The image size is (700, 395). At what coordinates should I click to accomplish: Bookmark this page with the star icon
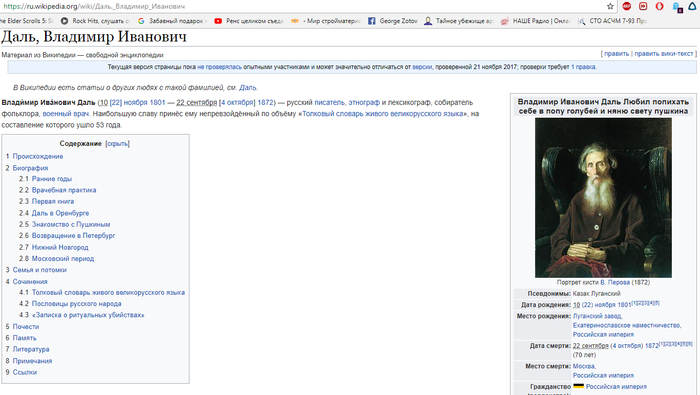610,6
